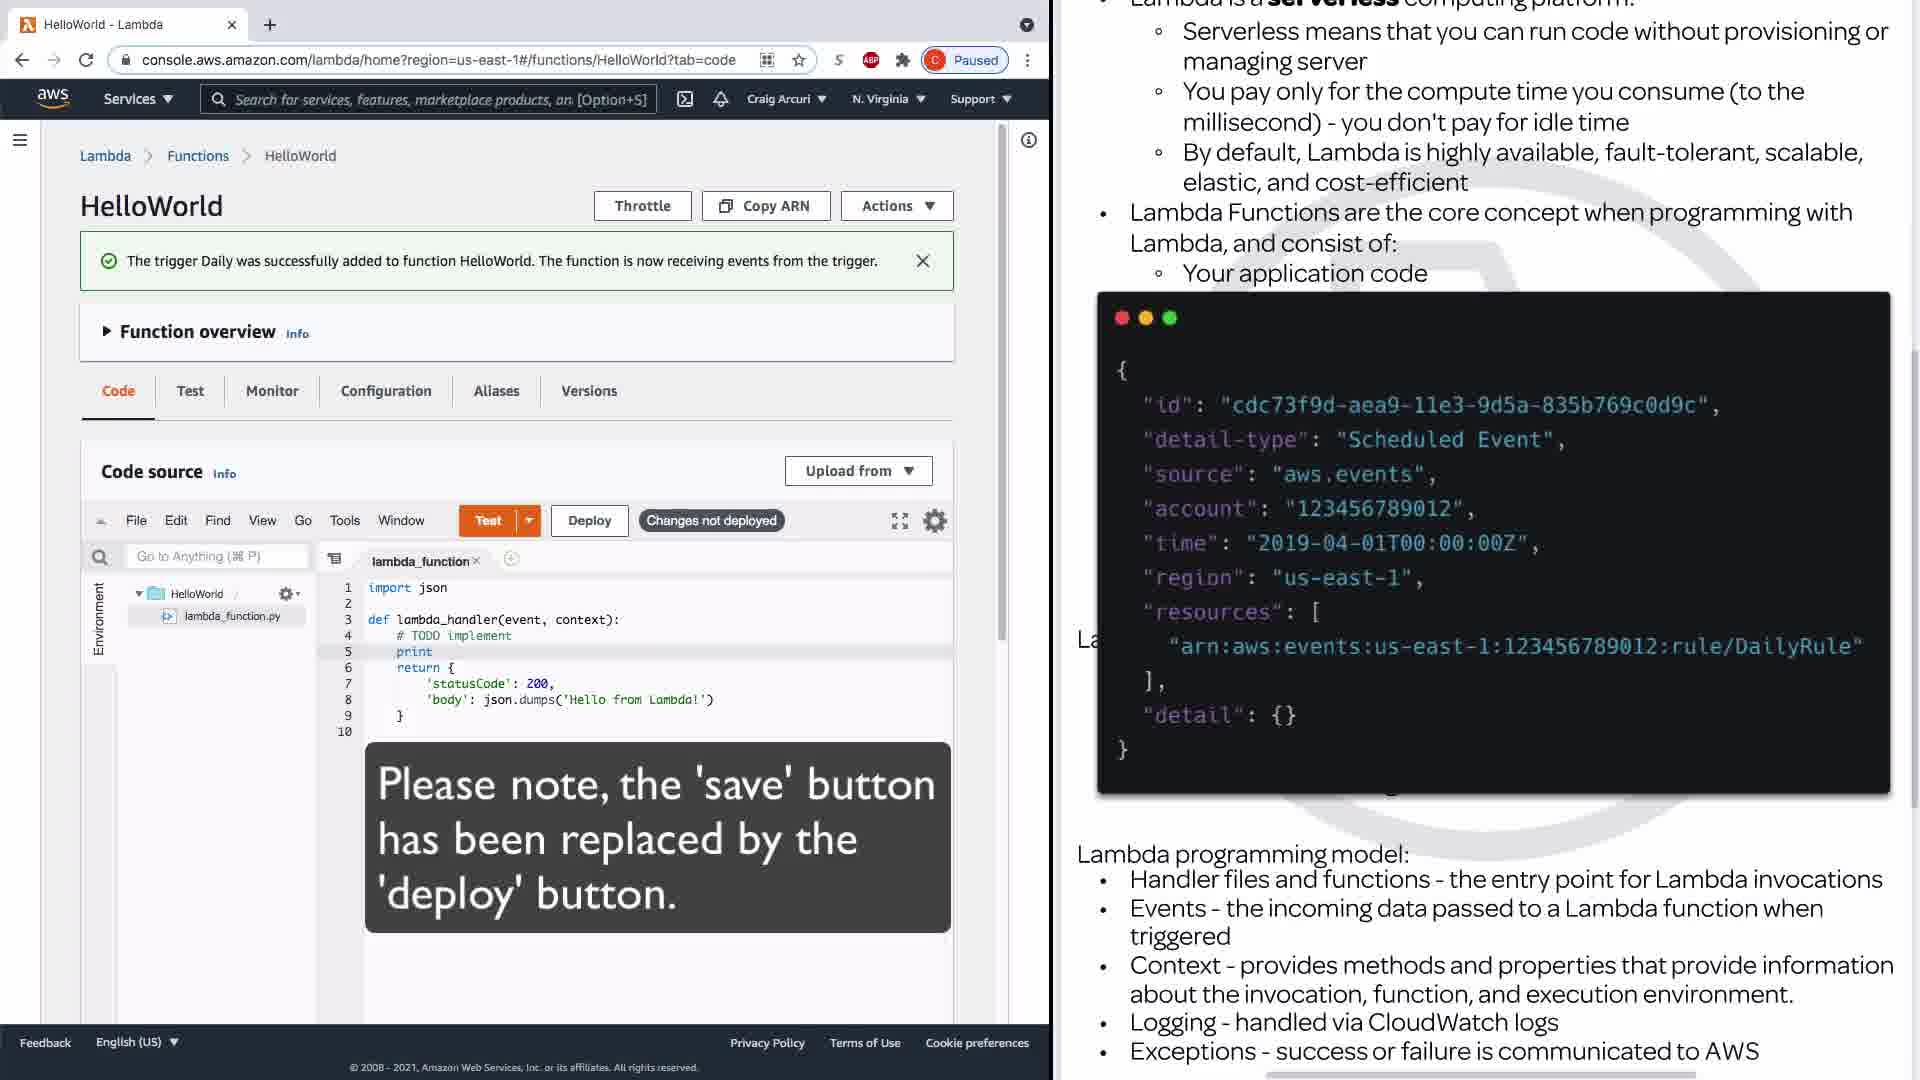Screen dimensions: 1920x1080
Task: Expand the Function overview section
Action: click(107, 331)
